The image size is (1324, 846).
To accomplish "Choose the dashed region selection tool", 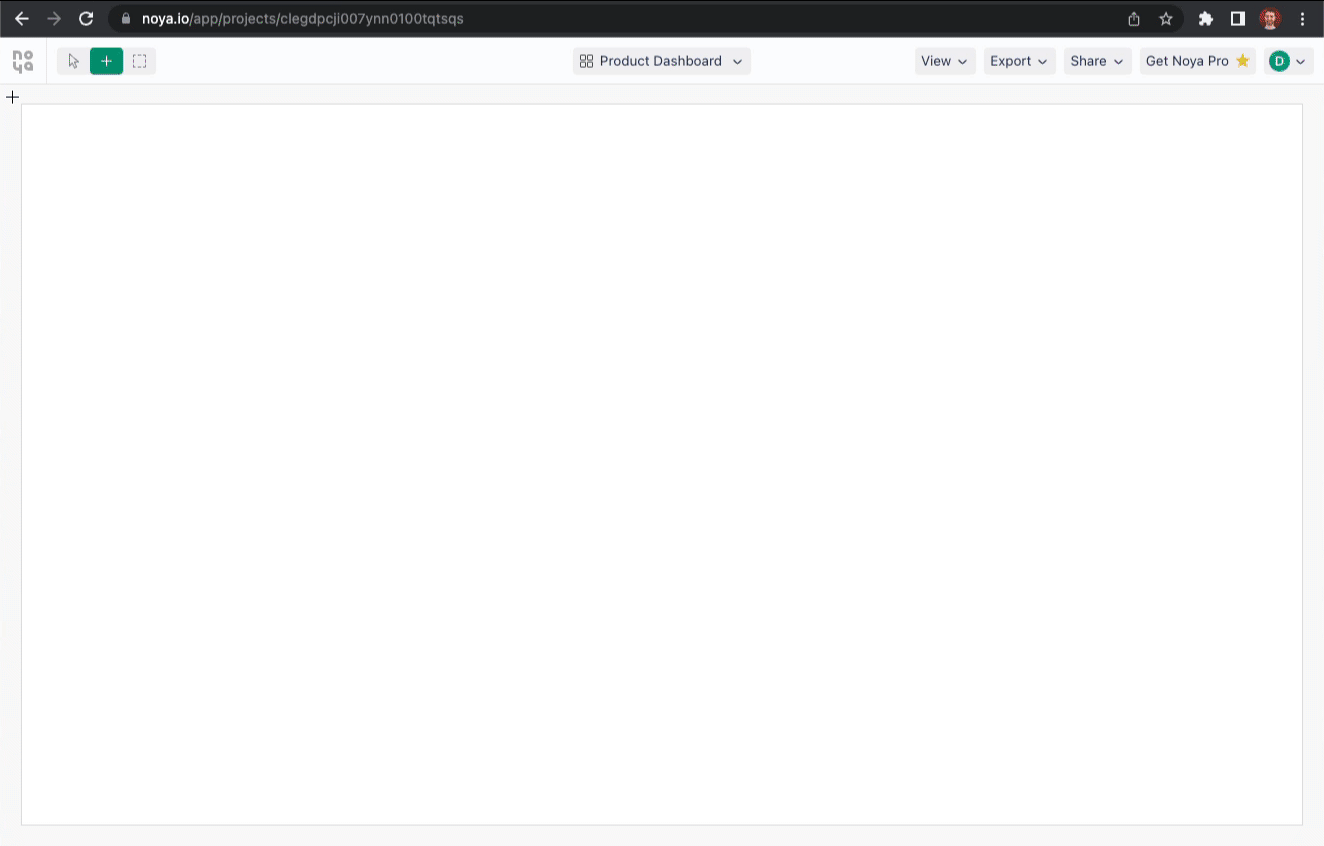I will pos(140,61).
